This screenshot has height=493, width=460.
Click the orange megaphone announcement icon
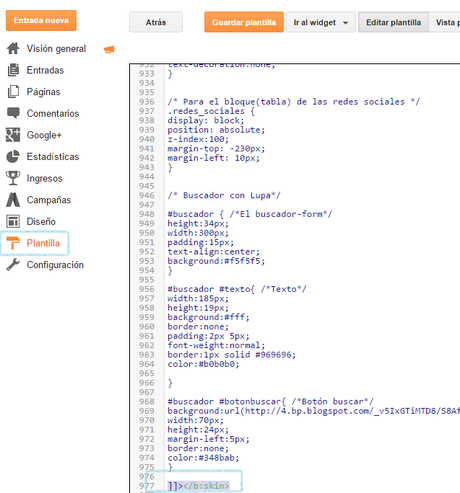[x=109, y=50]
